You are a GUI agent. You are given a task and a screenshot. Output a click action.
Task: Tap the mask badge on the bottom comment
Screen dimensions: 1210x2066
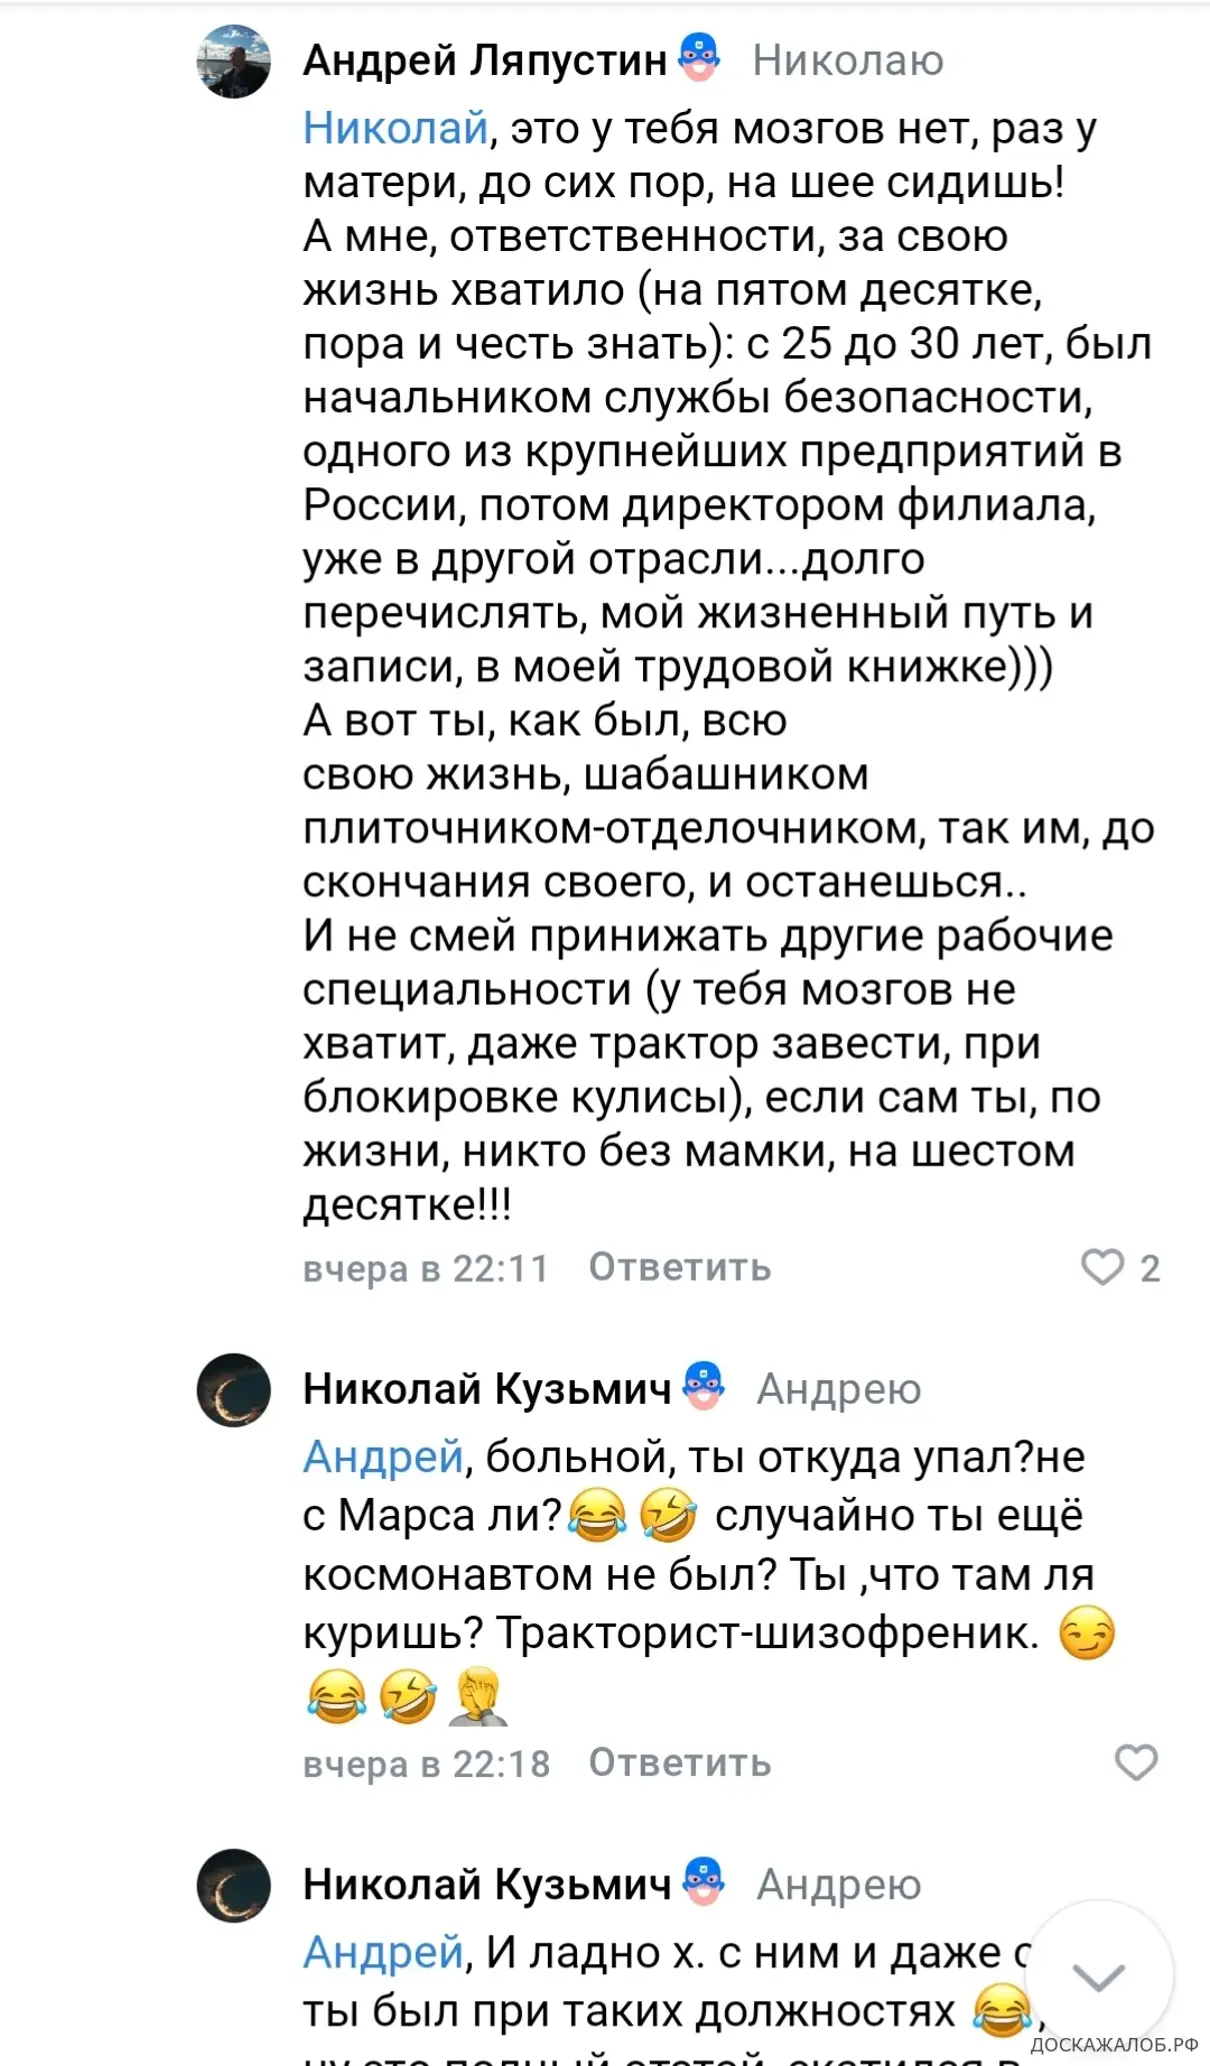(x=703, y=1881)
